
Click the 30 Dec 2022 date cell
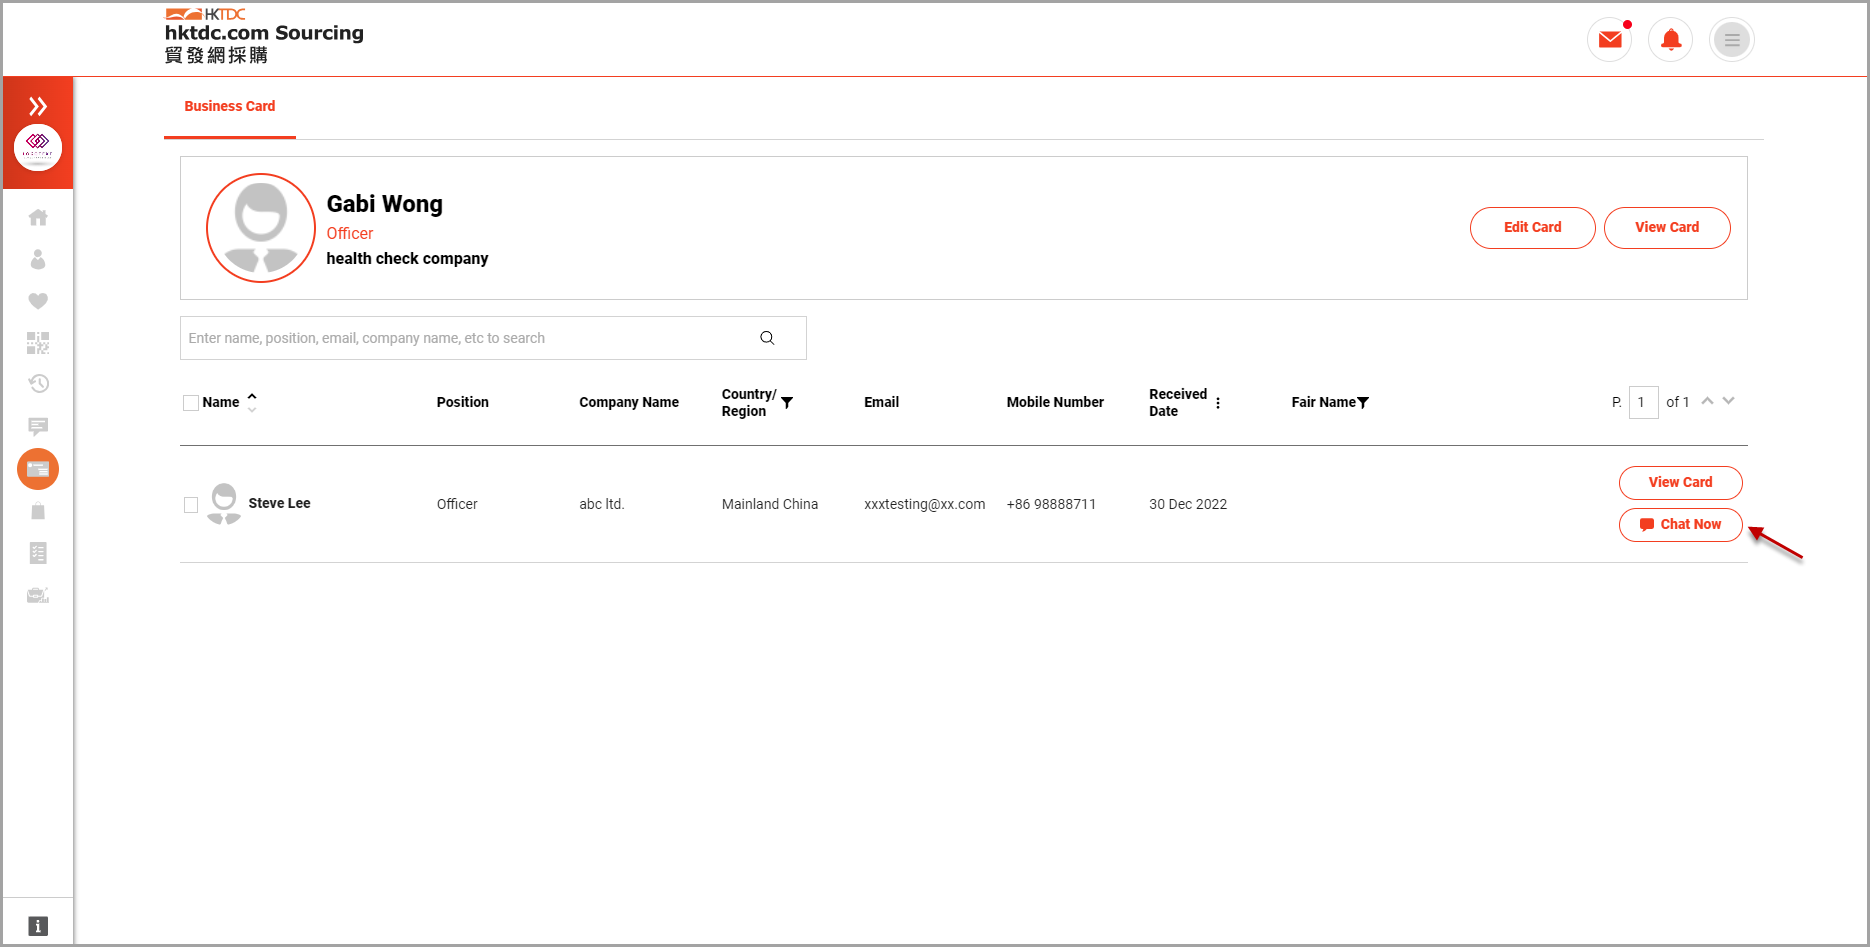[x=1188, y=504]
